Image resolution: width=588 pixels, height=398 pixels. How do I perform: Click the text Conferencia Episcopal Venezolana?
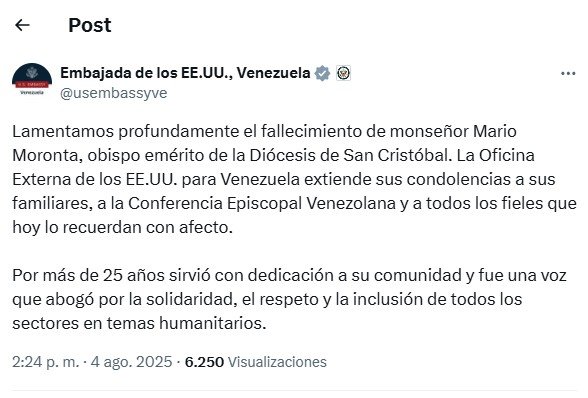click(262, 203)
